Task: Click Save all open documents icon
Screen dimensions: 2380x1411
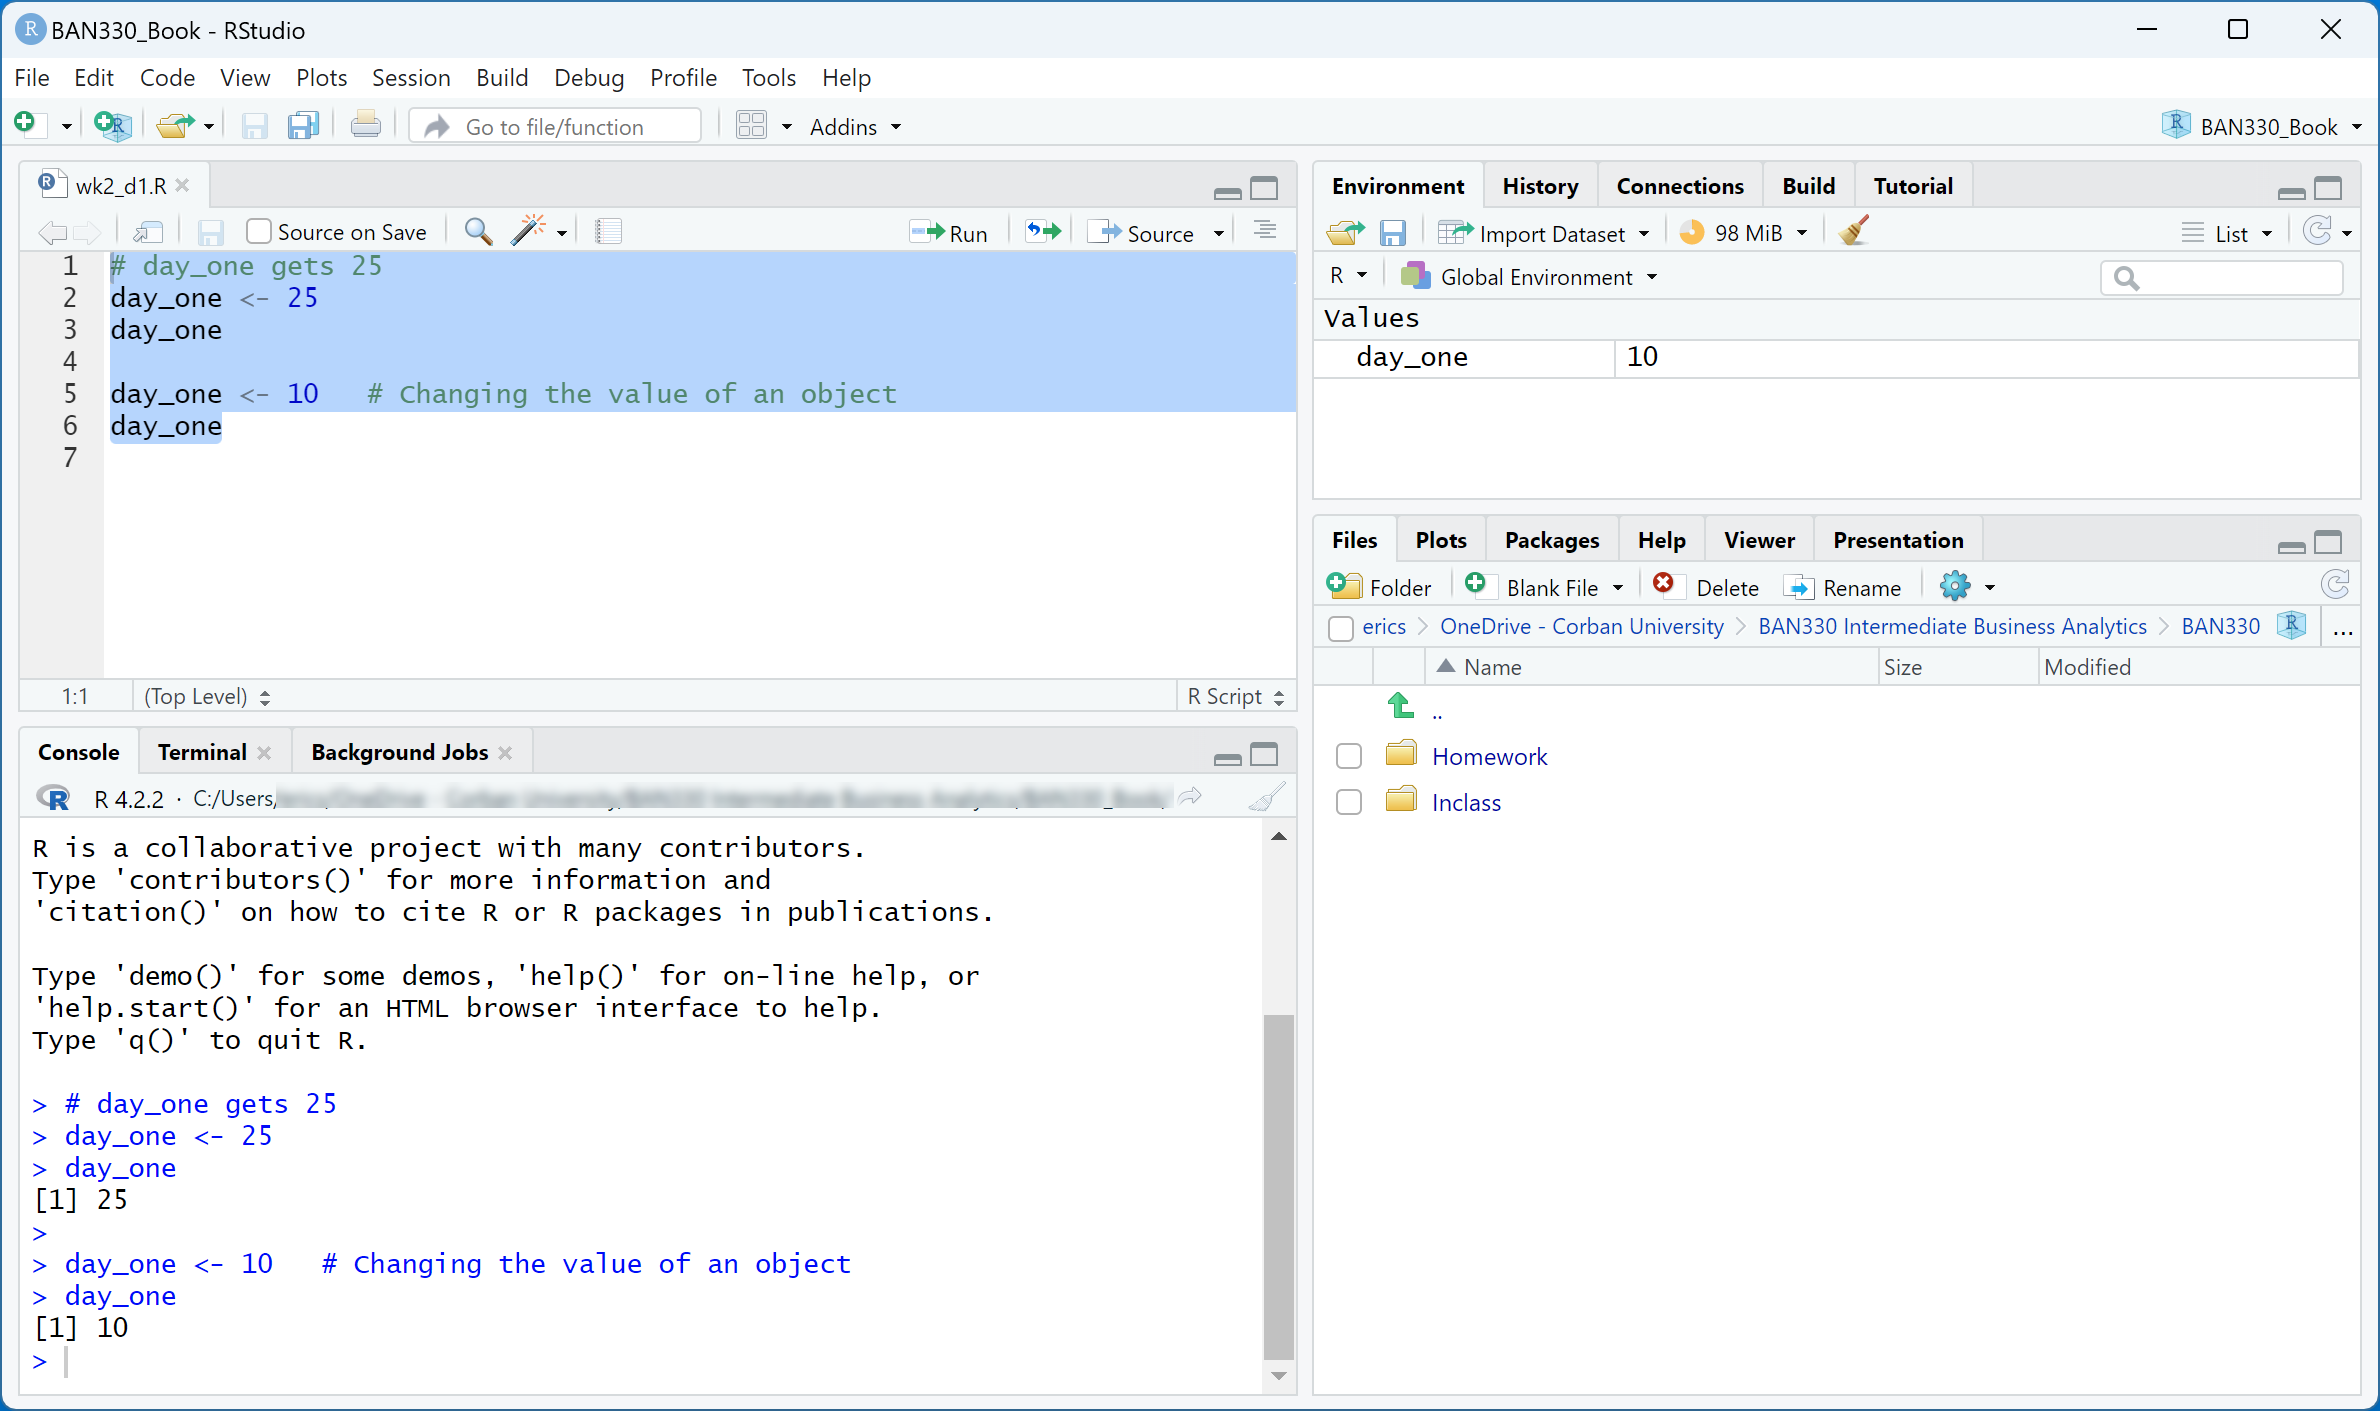Action: pyautogui.click(x=302, y=126)
